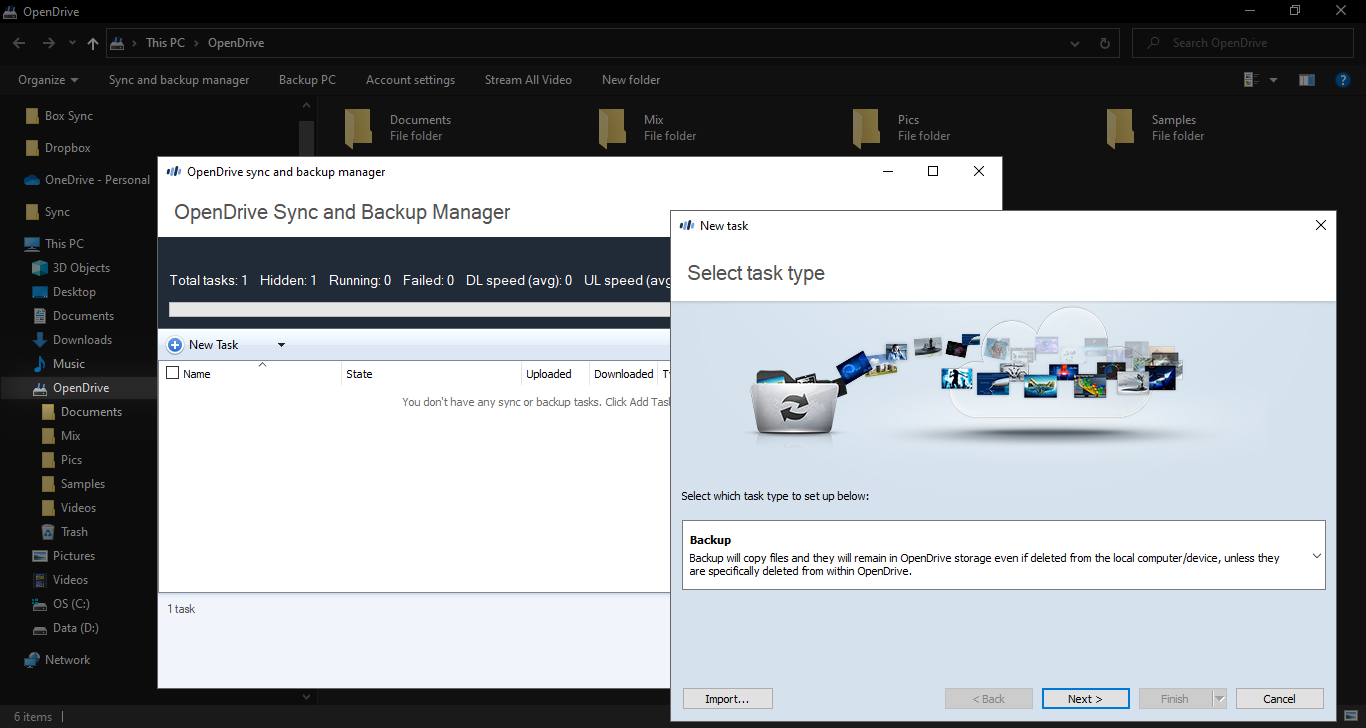The image size is (1366, 728).
Task: Click the Documents folder icon in file view
Action: [x=359, y=128]
